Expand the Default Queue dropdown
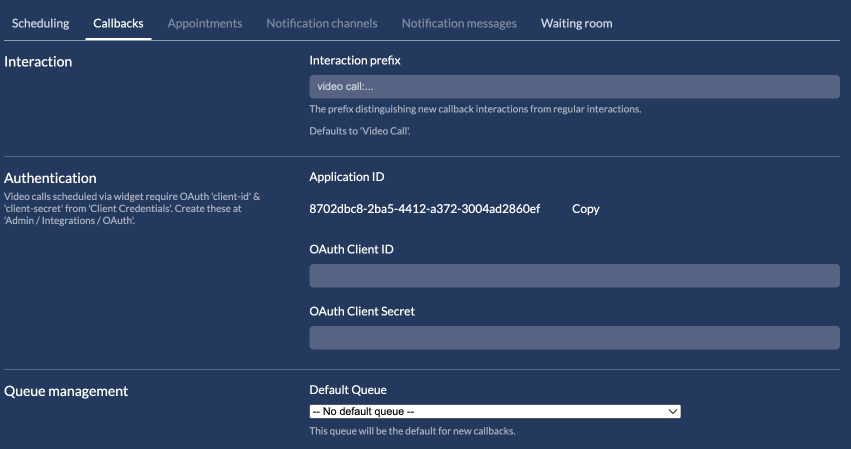 click(495, 411)
